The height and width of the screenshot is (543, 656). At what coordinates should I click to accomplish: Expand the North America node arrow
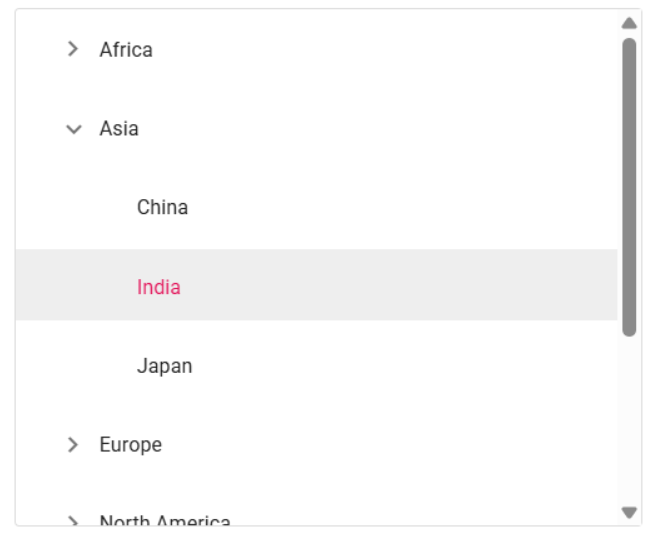pyautogui.click(x=72, y=521)
